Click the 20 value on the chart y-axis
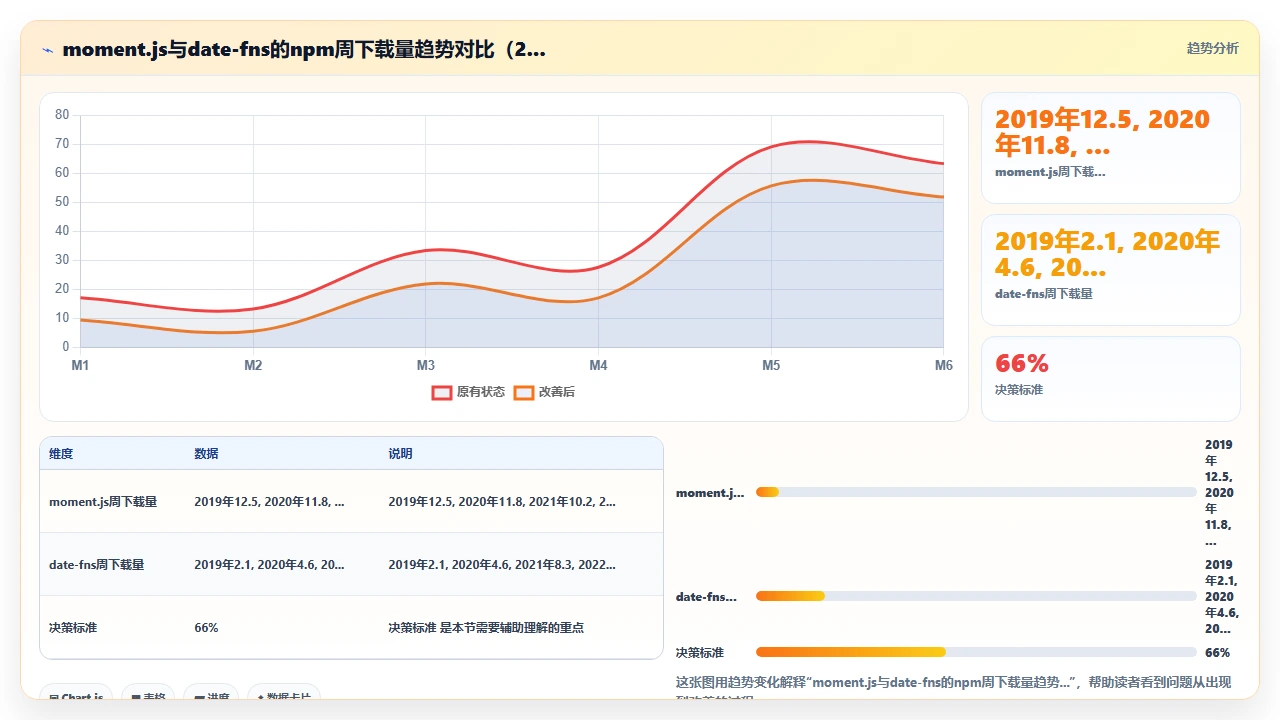Image resolution: width=1280 pixels, height=720 pixels. 62,289
